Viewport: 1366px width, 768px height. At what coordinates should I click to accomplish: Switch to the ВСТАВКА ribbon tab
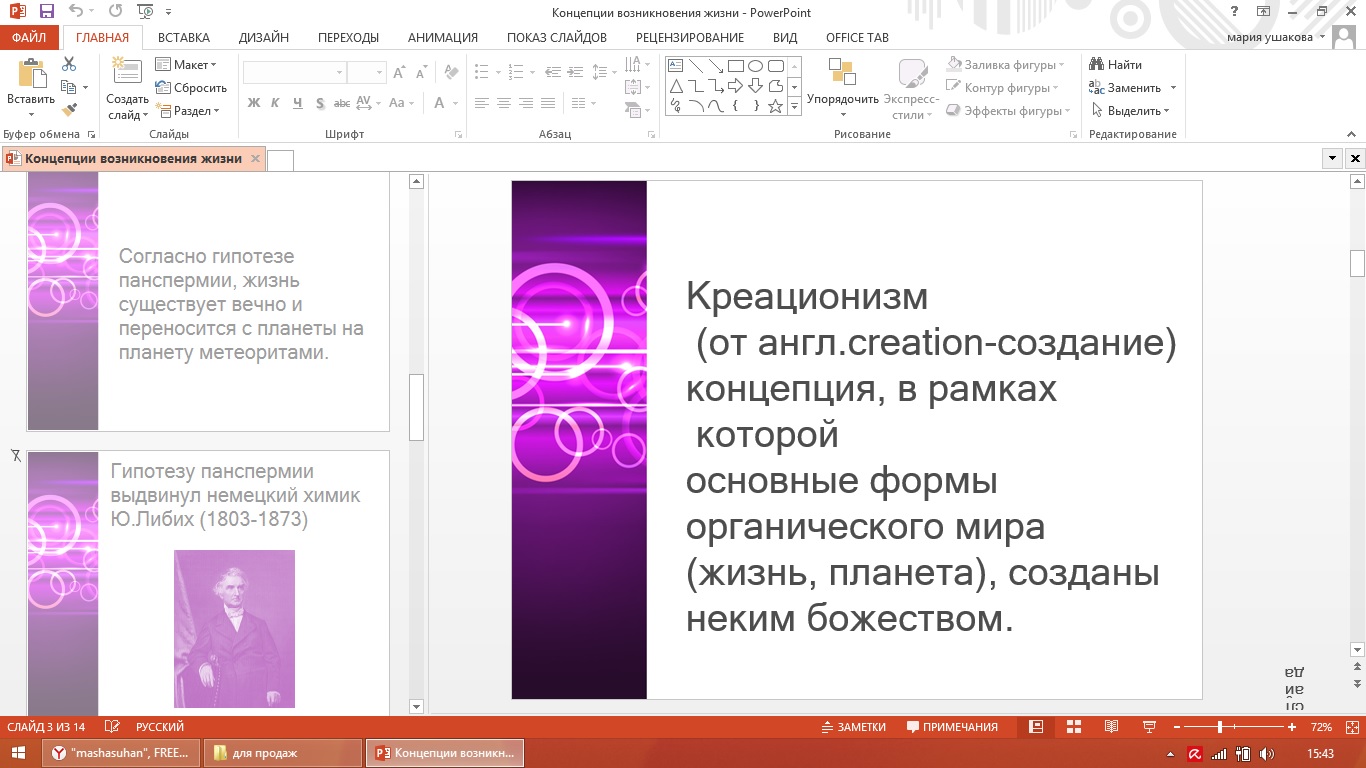pos(186,37)
